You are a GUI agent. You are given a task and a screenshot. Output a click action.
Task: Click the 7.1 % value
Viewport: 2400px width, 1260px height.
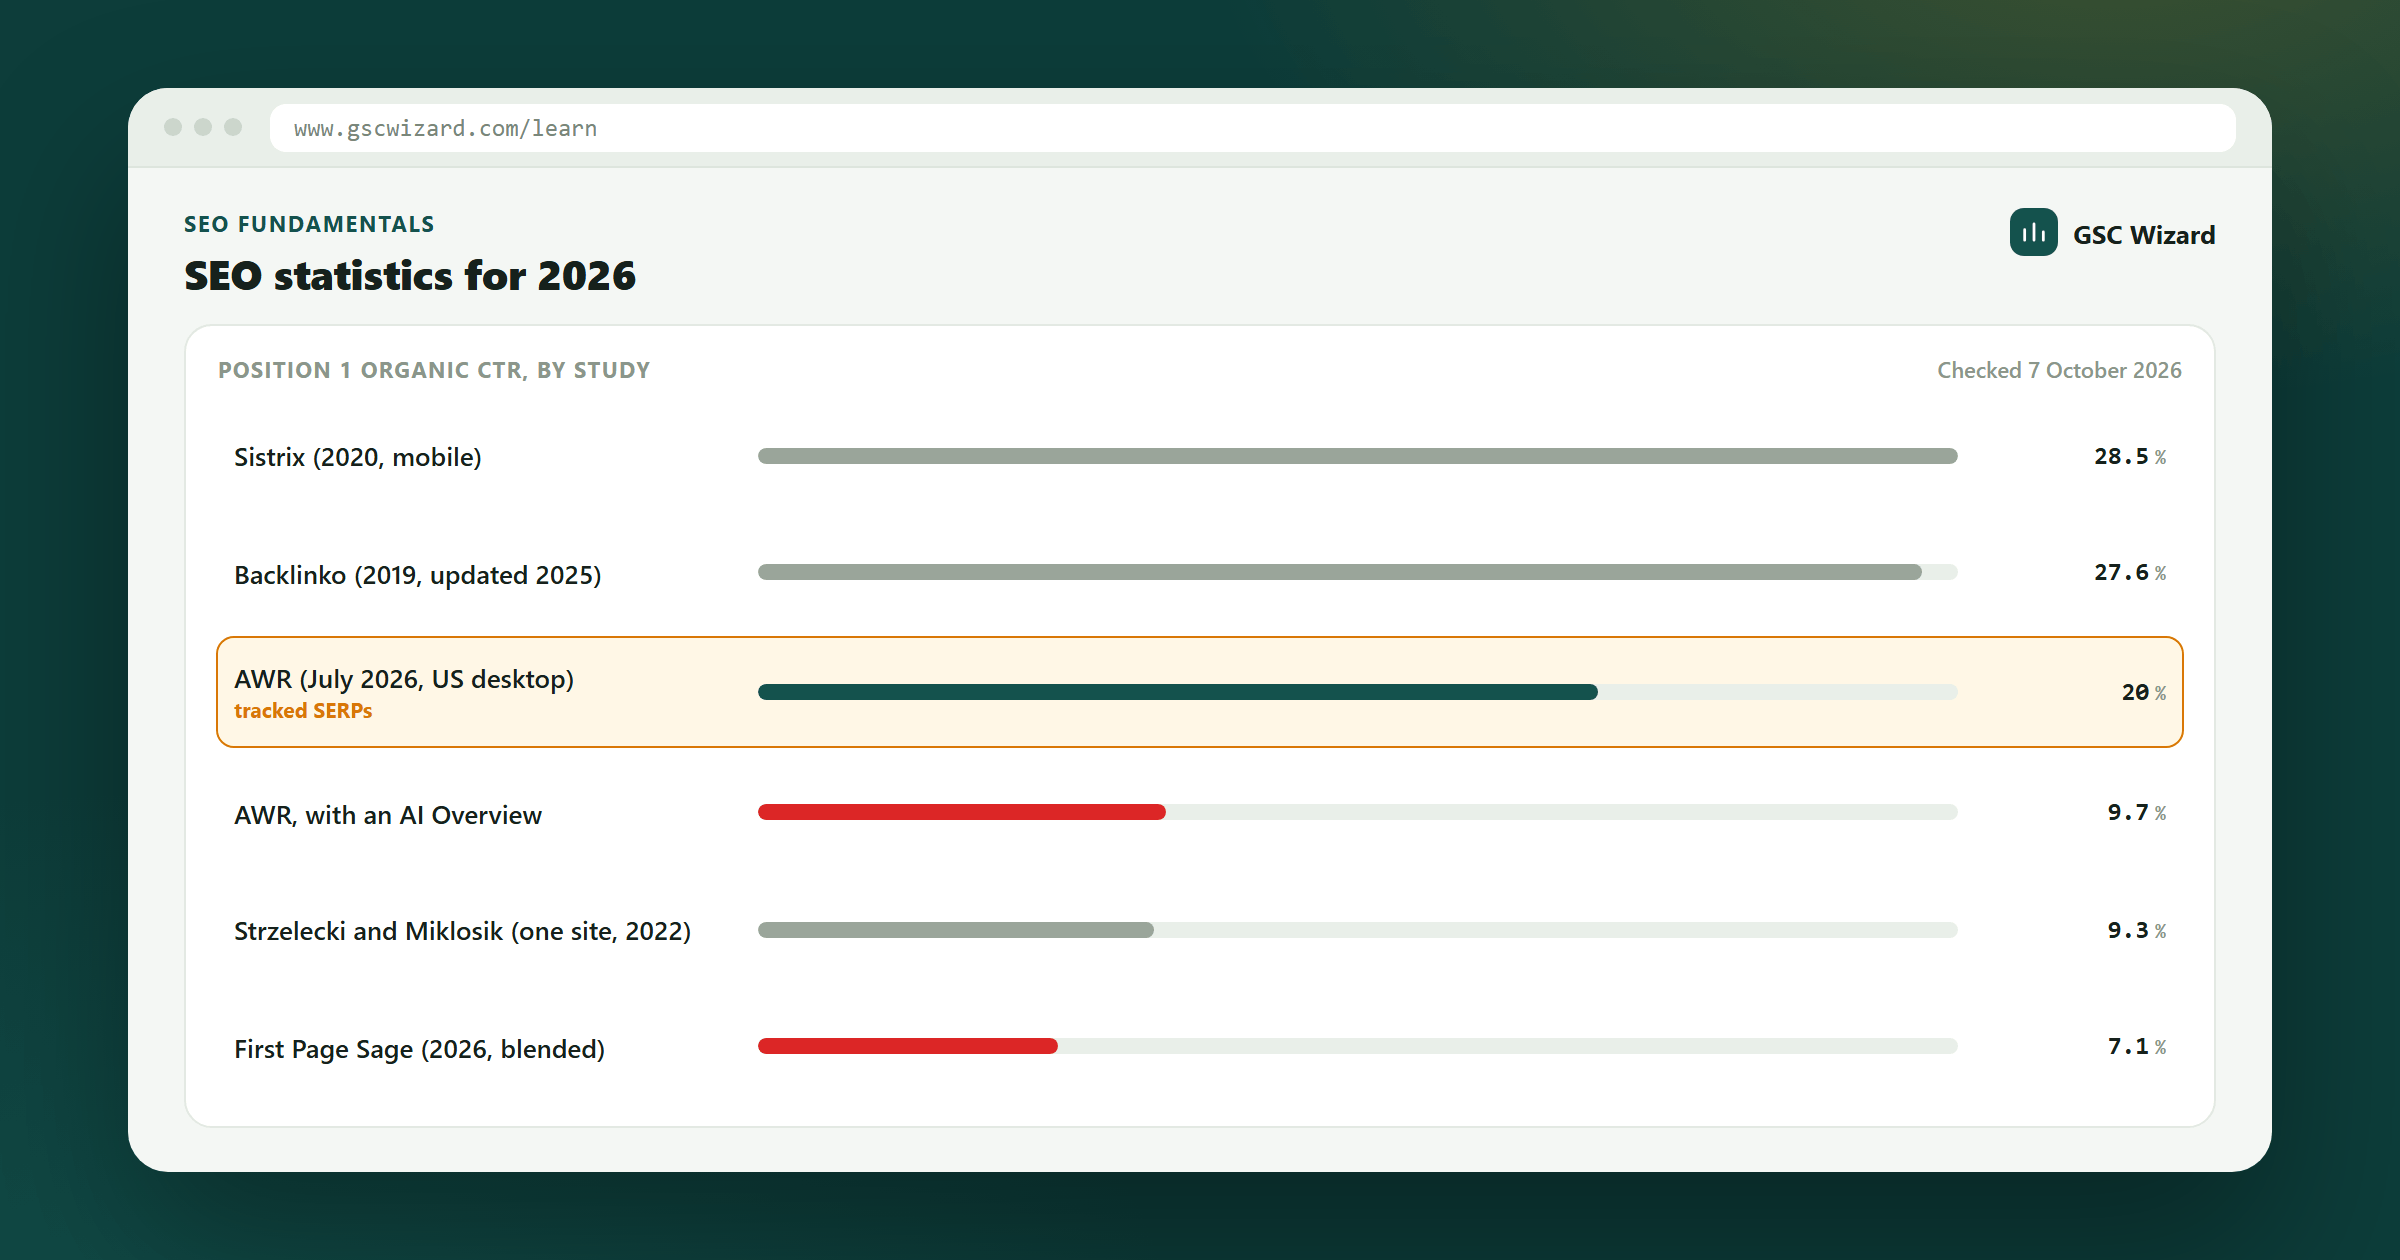pyautogui.click(x=2137, y=1047)
